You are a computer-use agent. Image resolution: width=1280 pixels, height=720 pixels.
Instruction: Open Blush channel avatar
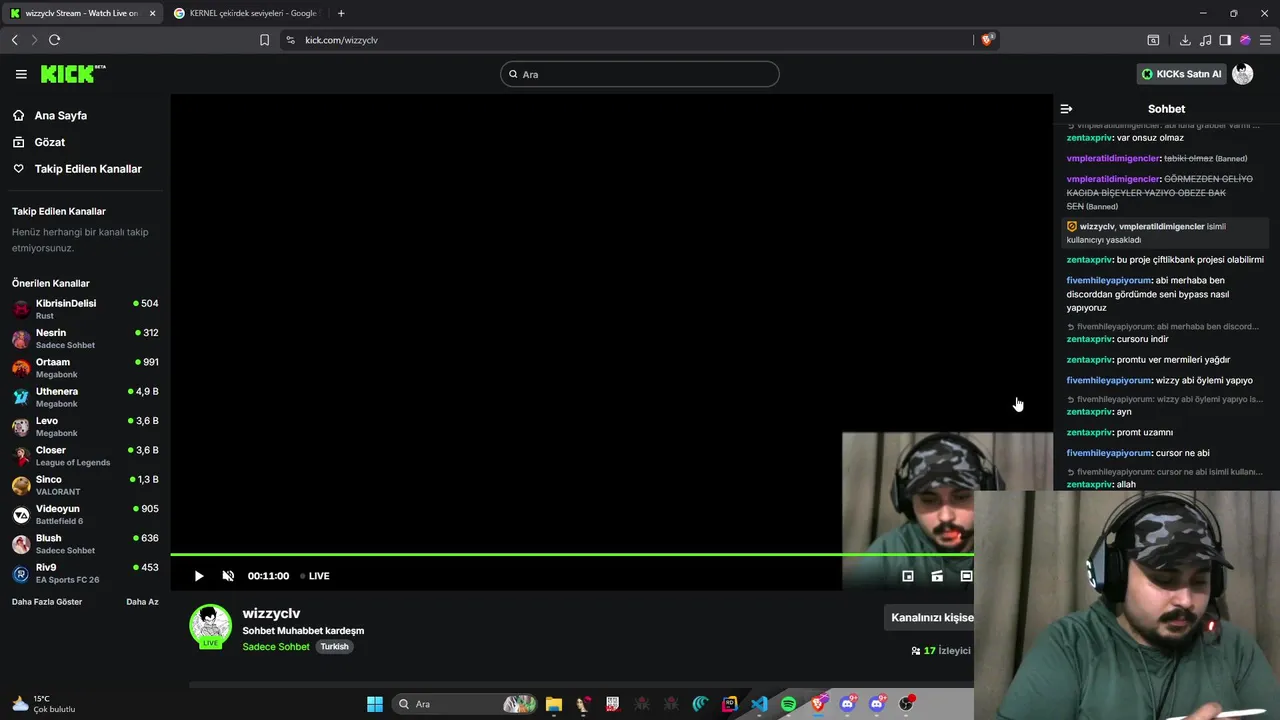21,544
